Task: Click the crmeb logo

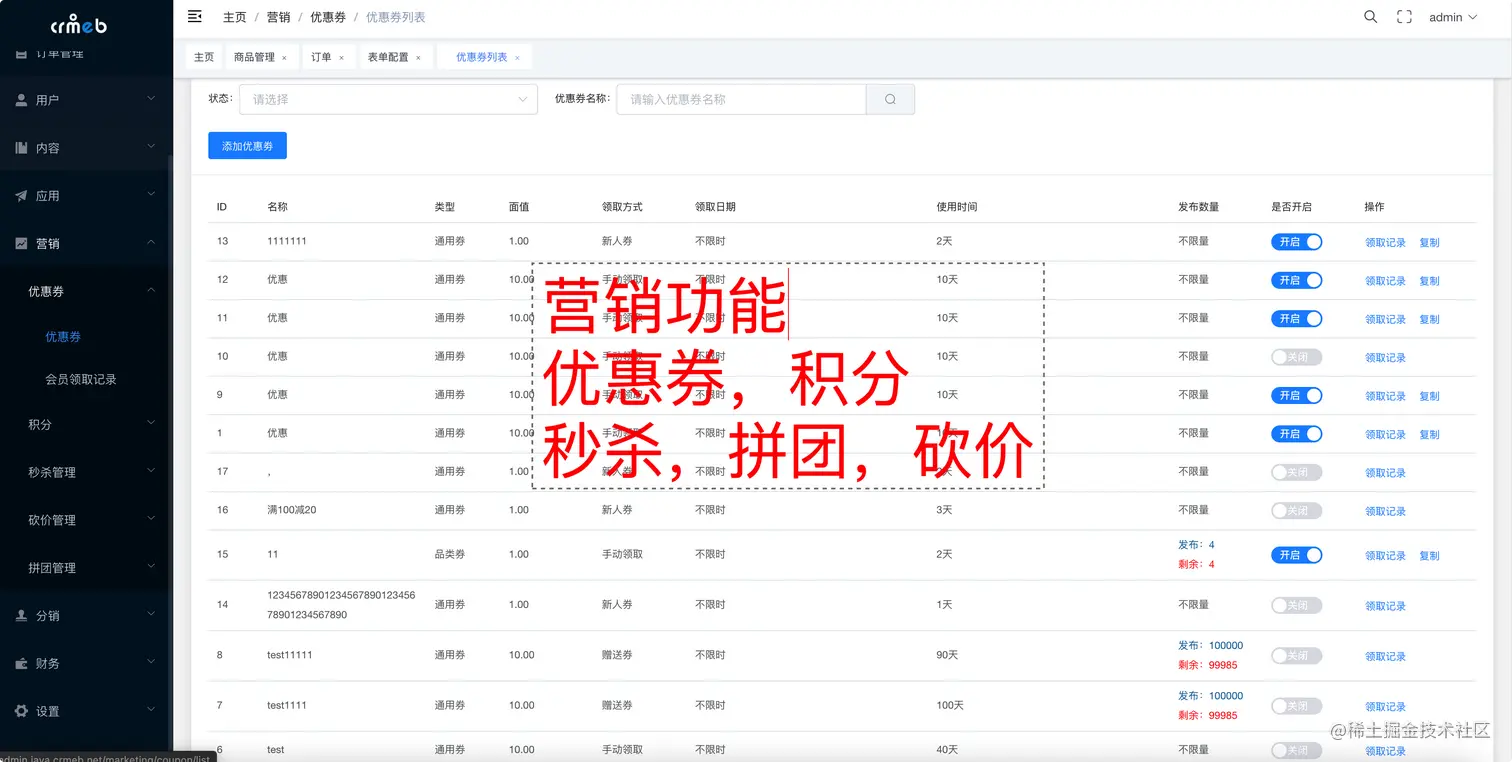Action: pyautogui.click(x=77, y=24)
